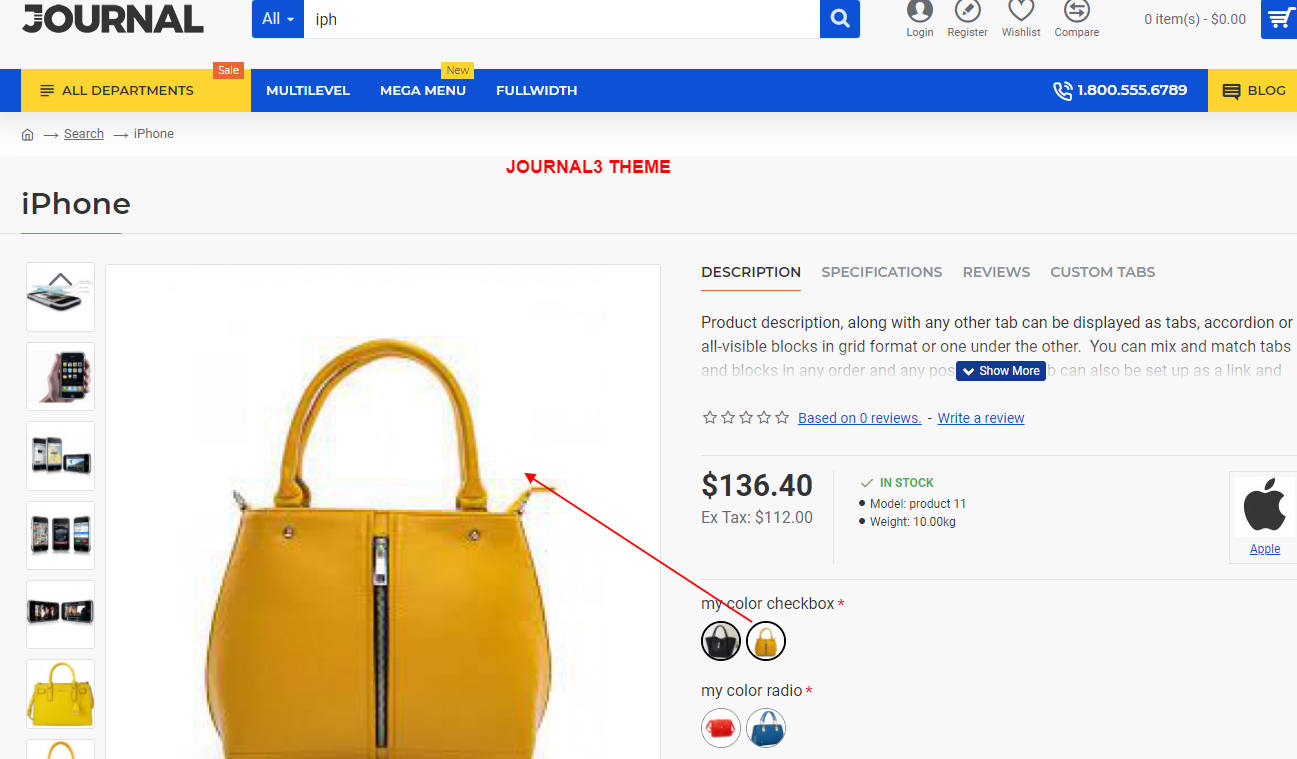Choose the red bag color radio

[721, 728]
